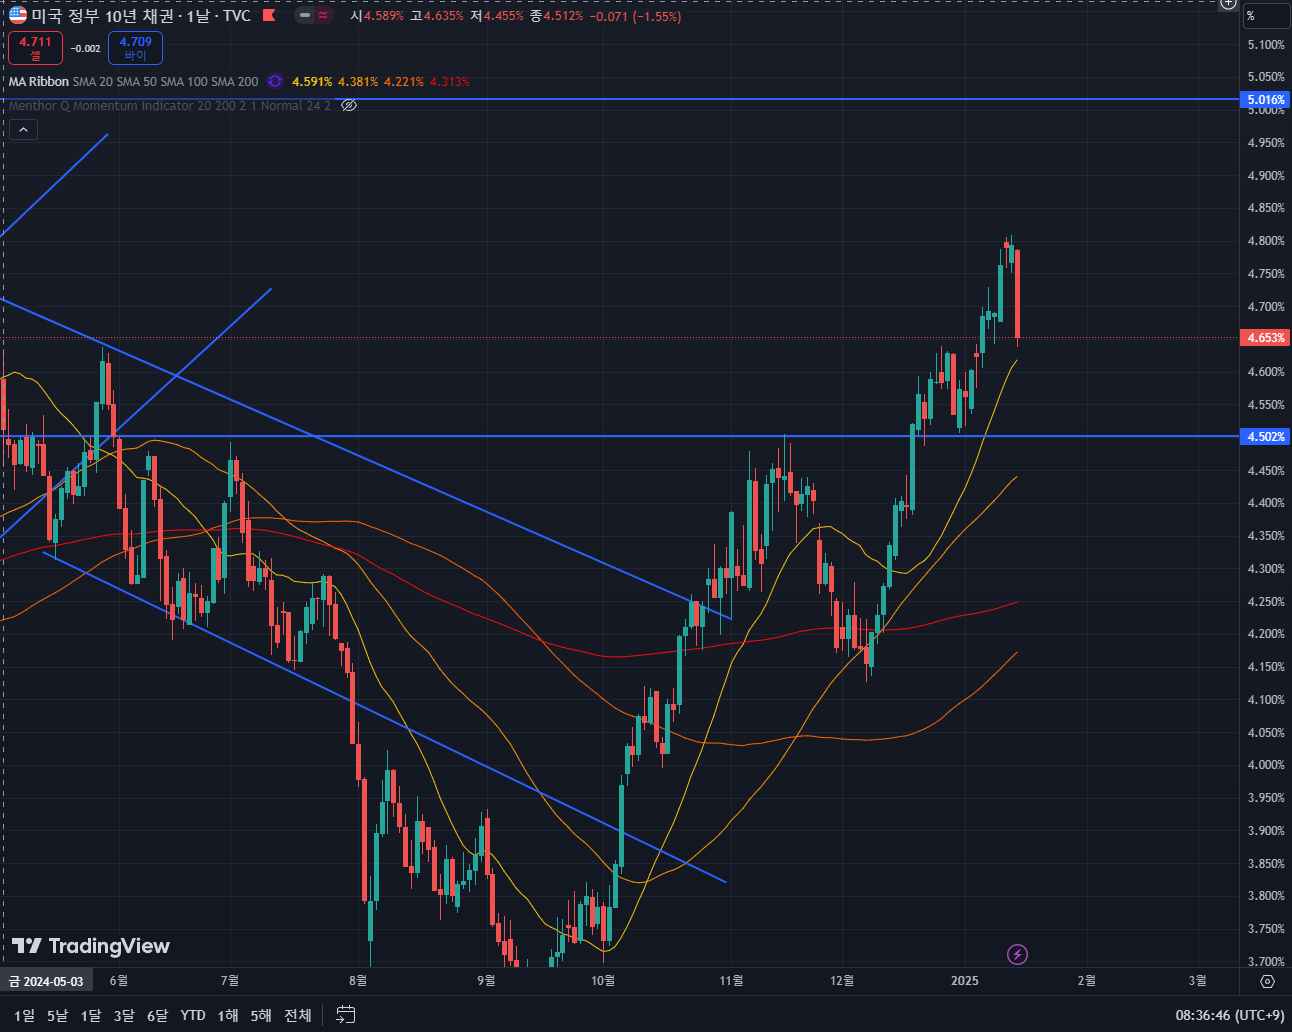Show the hidden Menthor Q Momentum indicator
Viewport: 1292px width, 1032px height.
coord(349,105)
